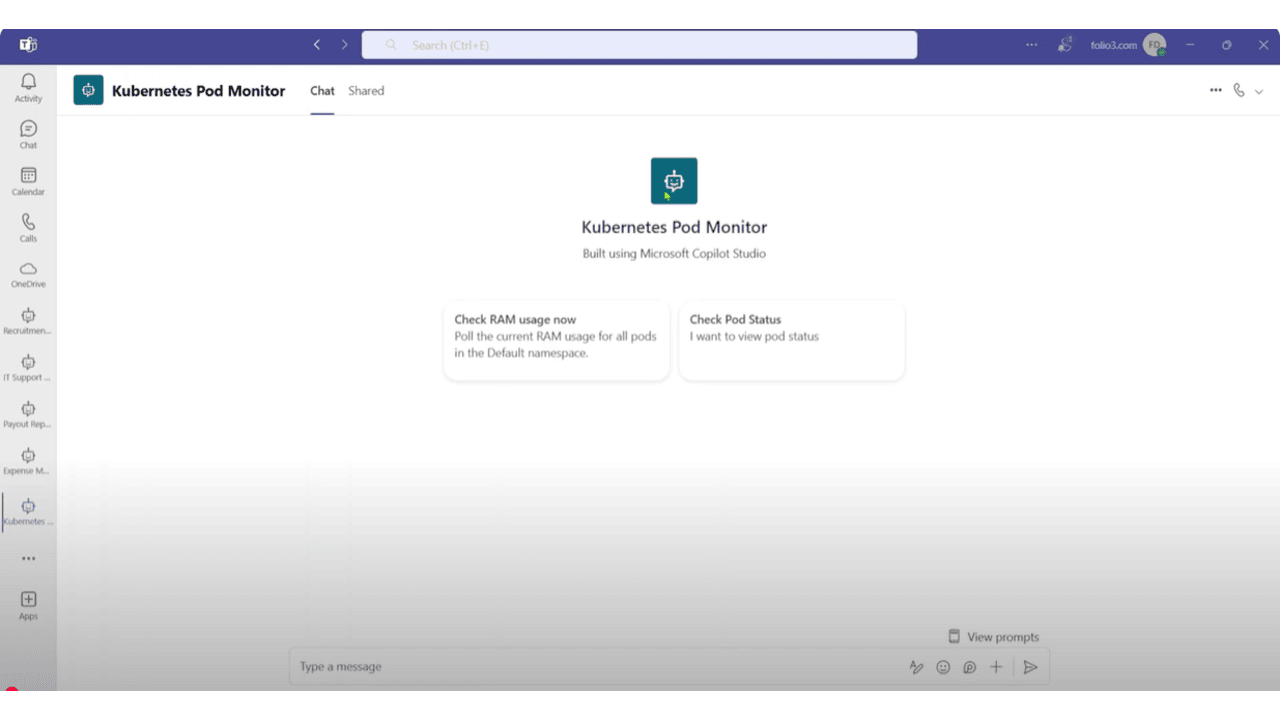Switch to the Shared tab
Image resolution: width=1280 pixels, height=720 pixels.
click(366, 91)
